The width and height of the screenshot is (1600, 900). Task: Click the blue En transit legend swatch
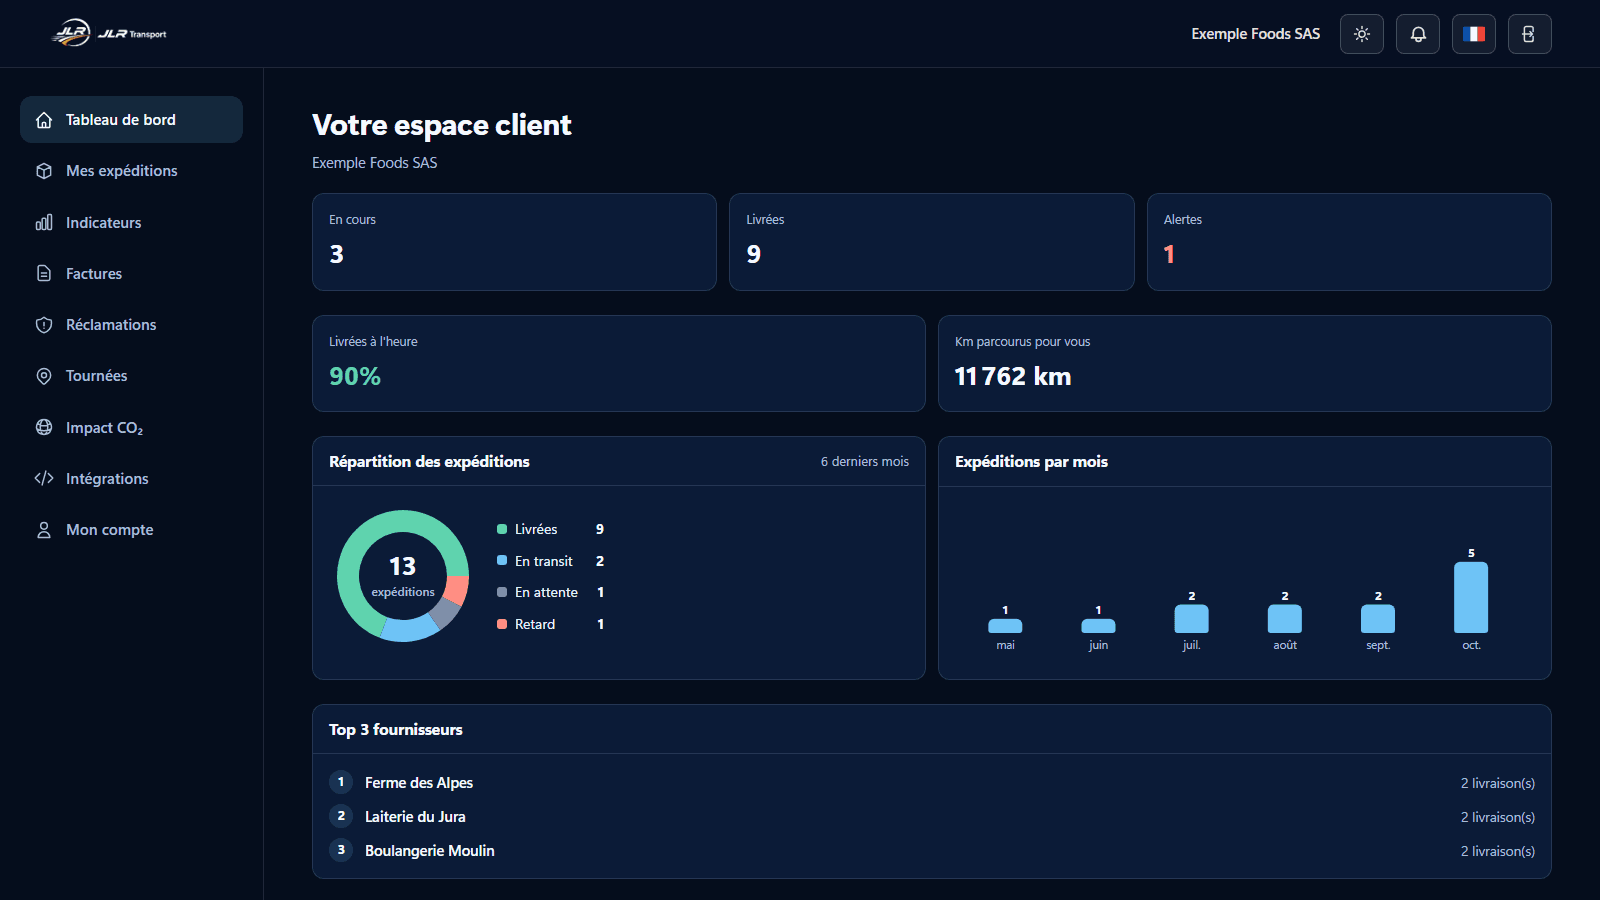click(502, 561)
